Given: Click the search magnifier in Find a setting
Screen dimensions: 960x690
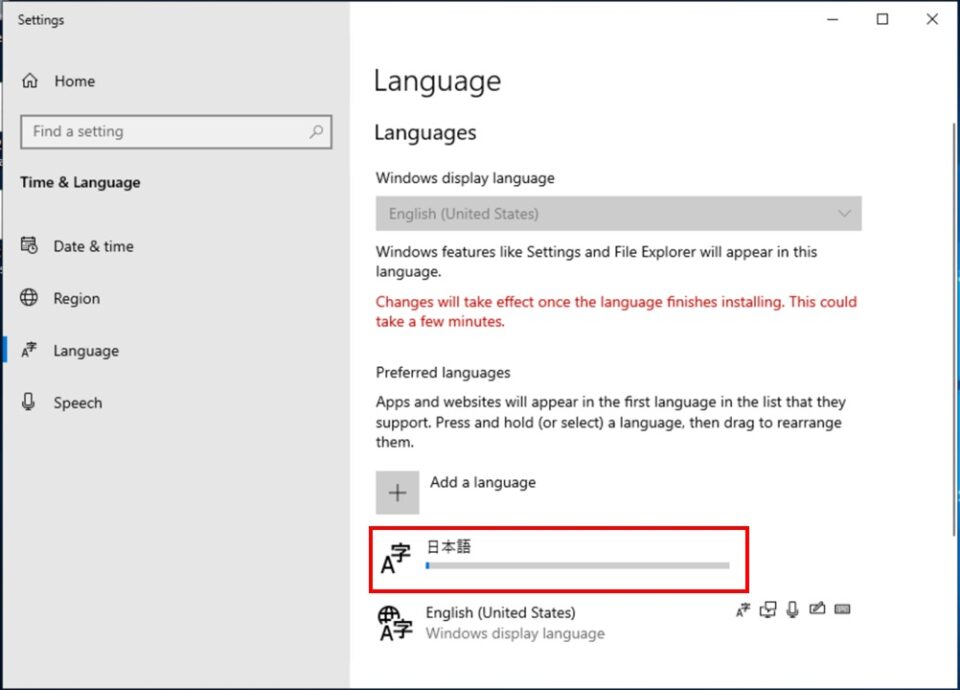Looking at the screenshot, I should click(x=315, y=131).
